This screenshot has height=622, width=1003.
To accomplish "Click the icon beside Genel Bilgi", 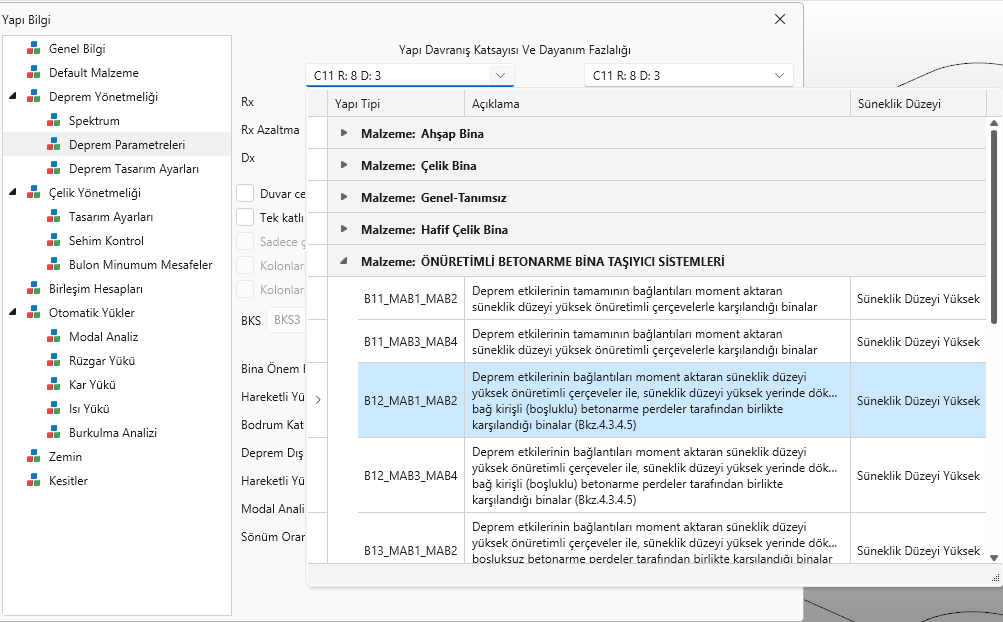I will [x=34, y=49].
